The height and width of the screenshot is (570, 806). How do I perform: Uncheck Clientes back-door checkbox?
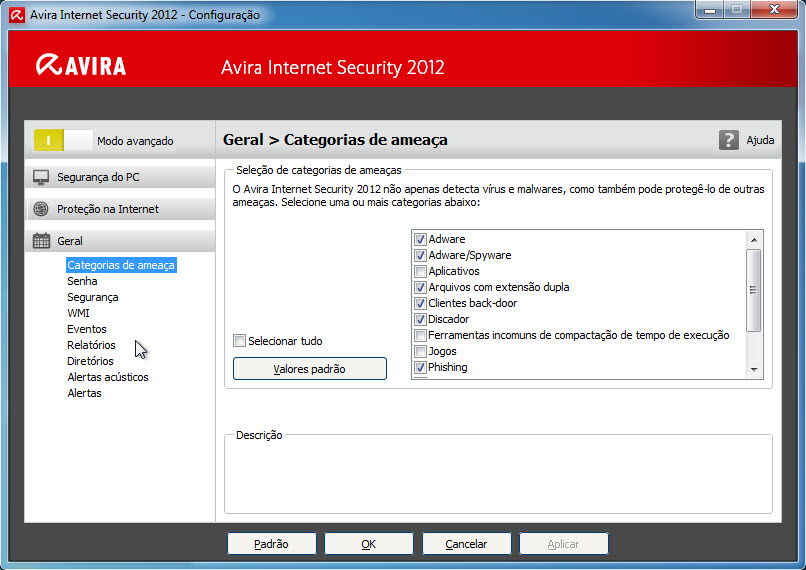tap(420, 303)
